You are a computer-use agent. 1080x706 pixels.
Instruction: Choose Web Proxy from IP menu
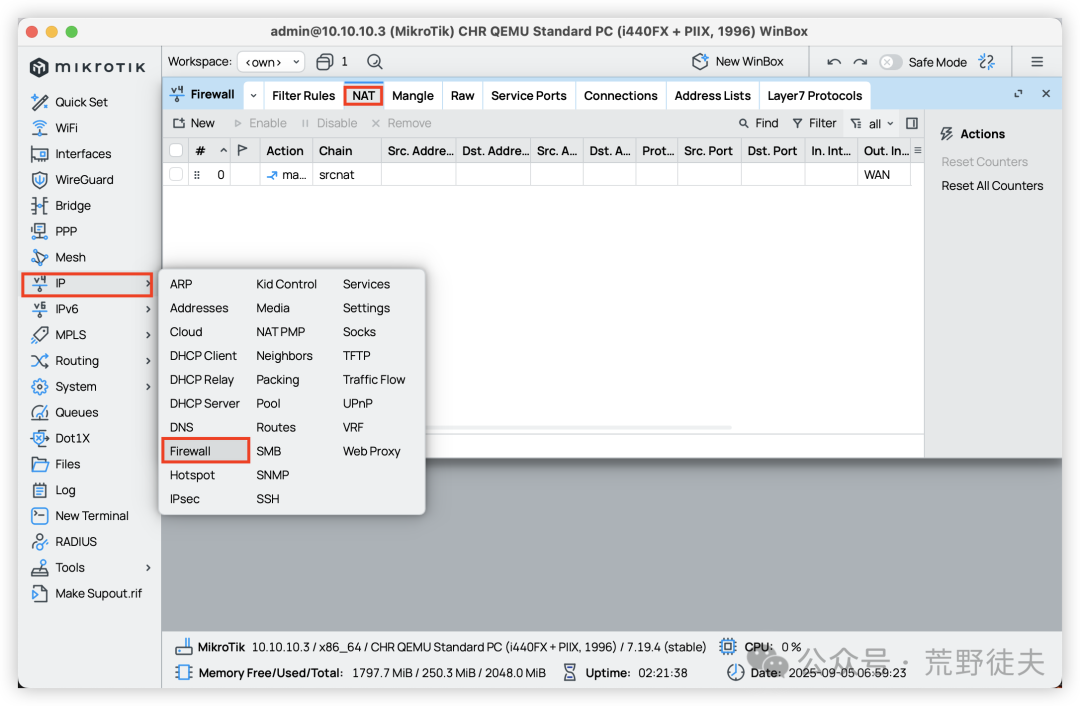click(x=371, y=451)
